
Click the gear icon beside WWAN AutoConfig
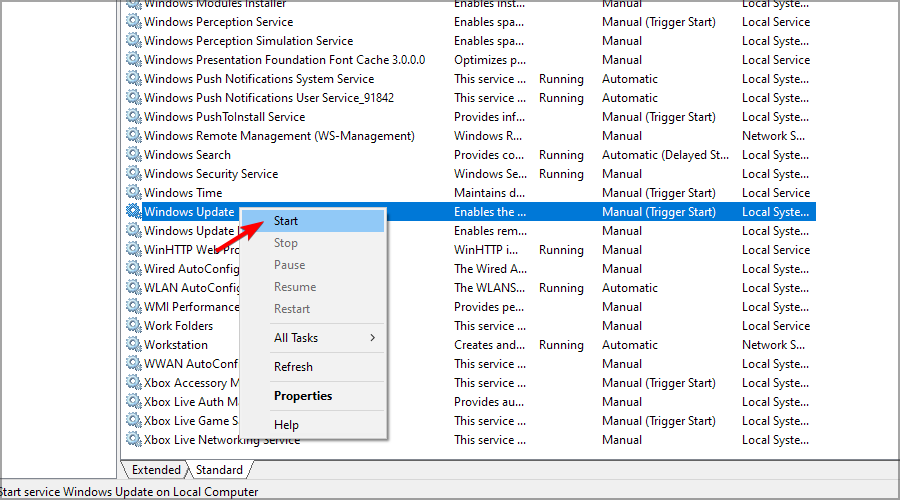[x=134, y=363]
